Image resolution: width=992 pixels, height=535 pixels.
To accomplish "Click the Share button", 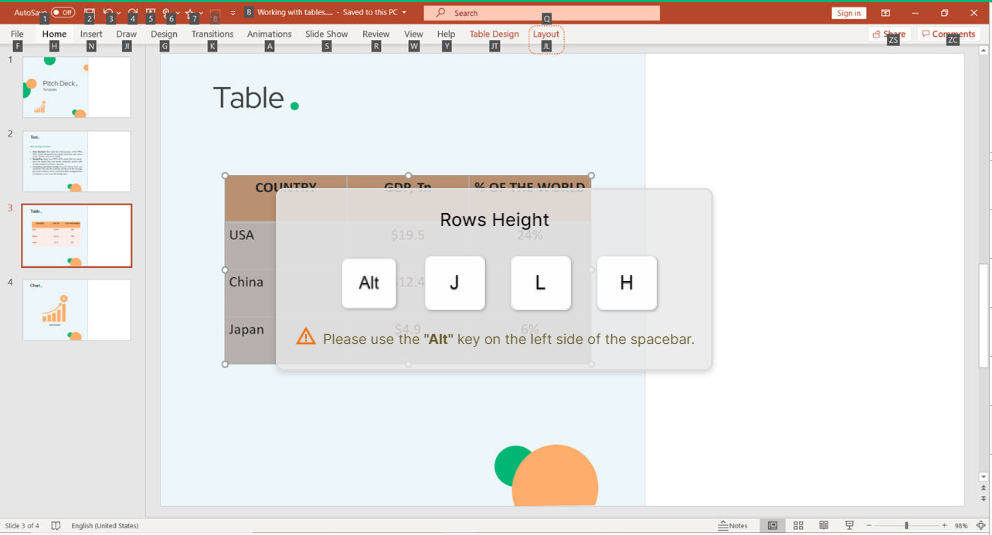I will (890, 34).
